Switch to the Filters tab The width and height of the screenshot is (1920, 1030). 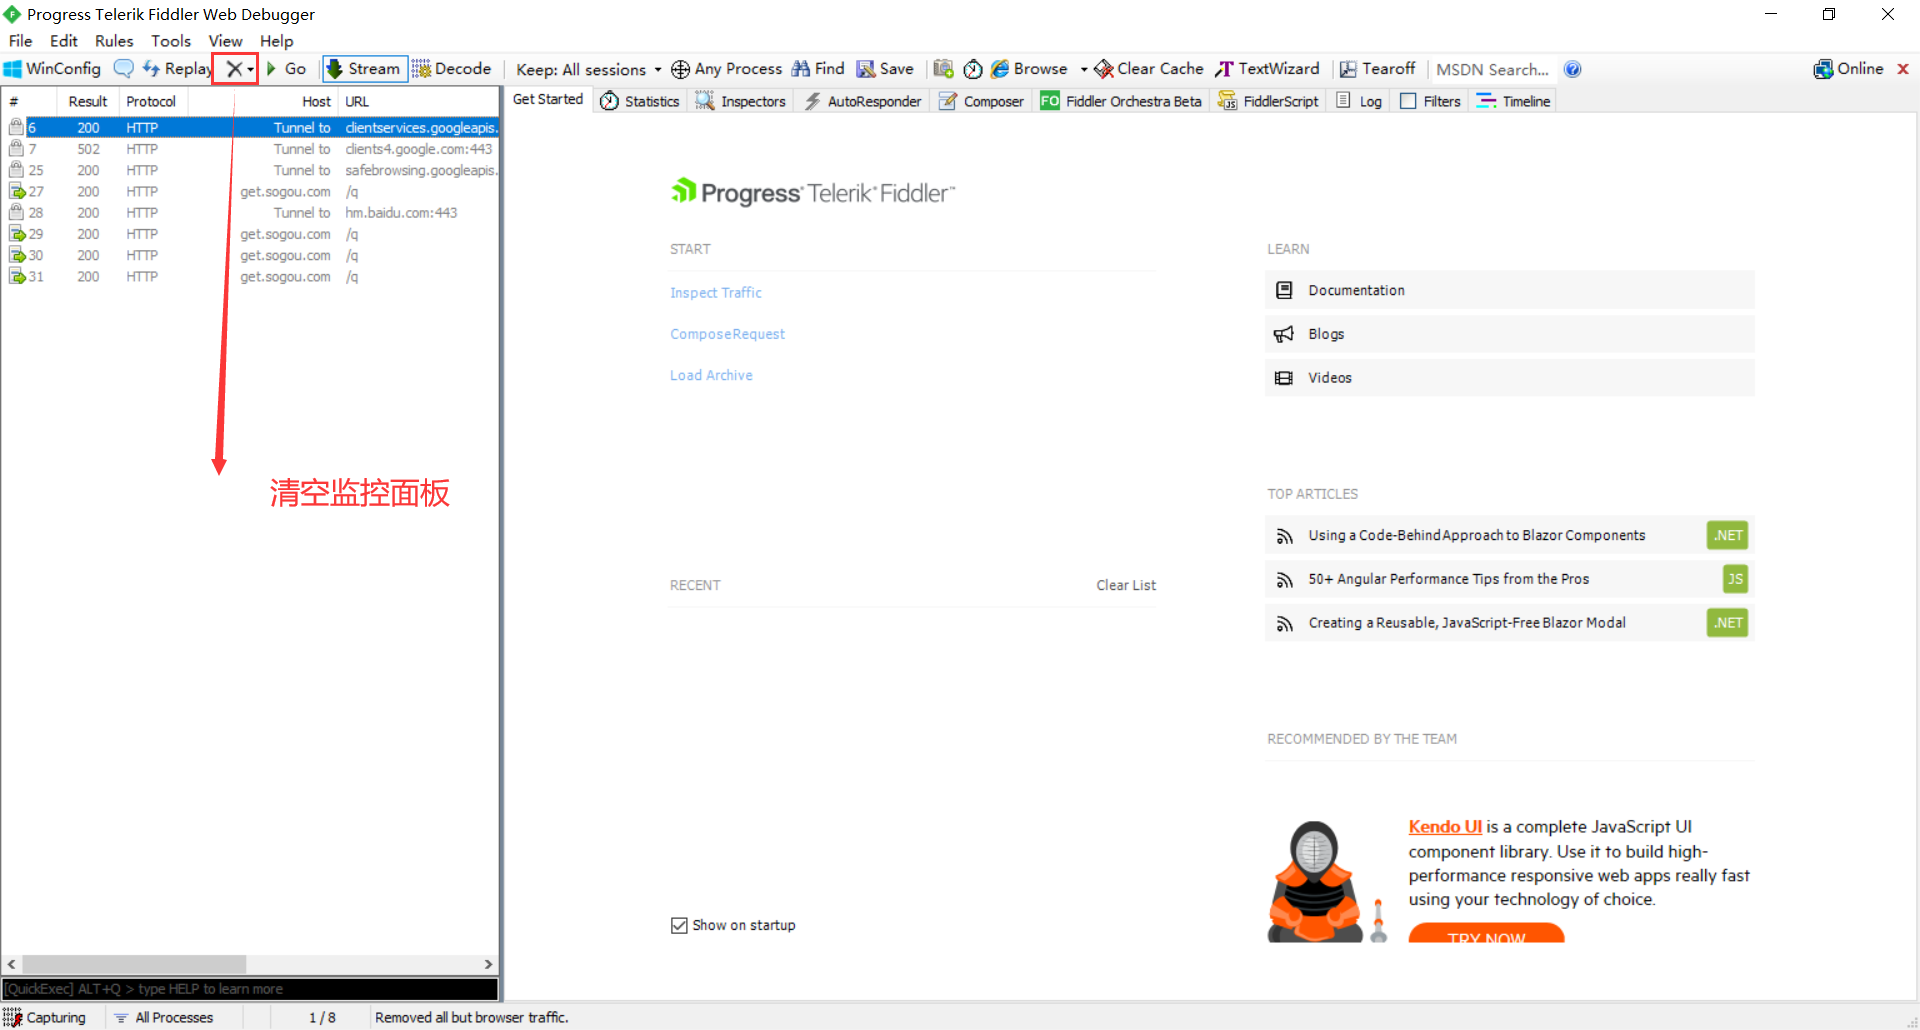1431,101
